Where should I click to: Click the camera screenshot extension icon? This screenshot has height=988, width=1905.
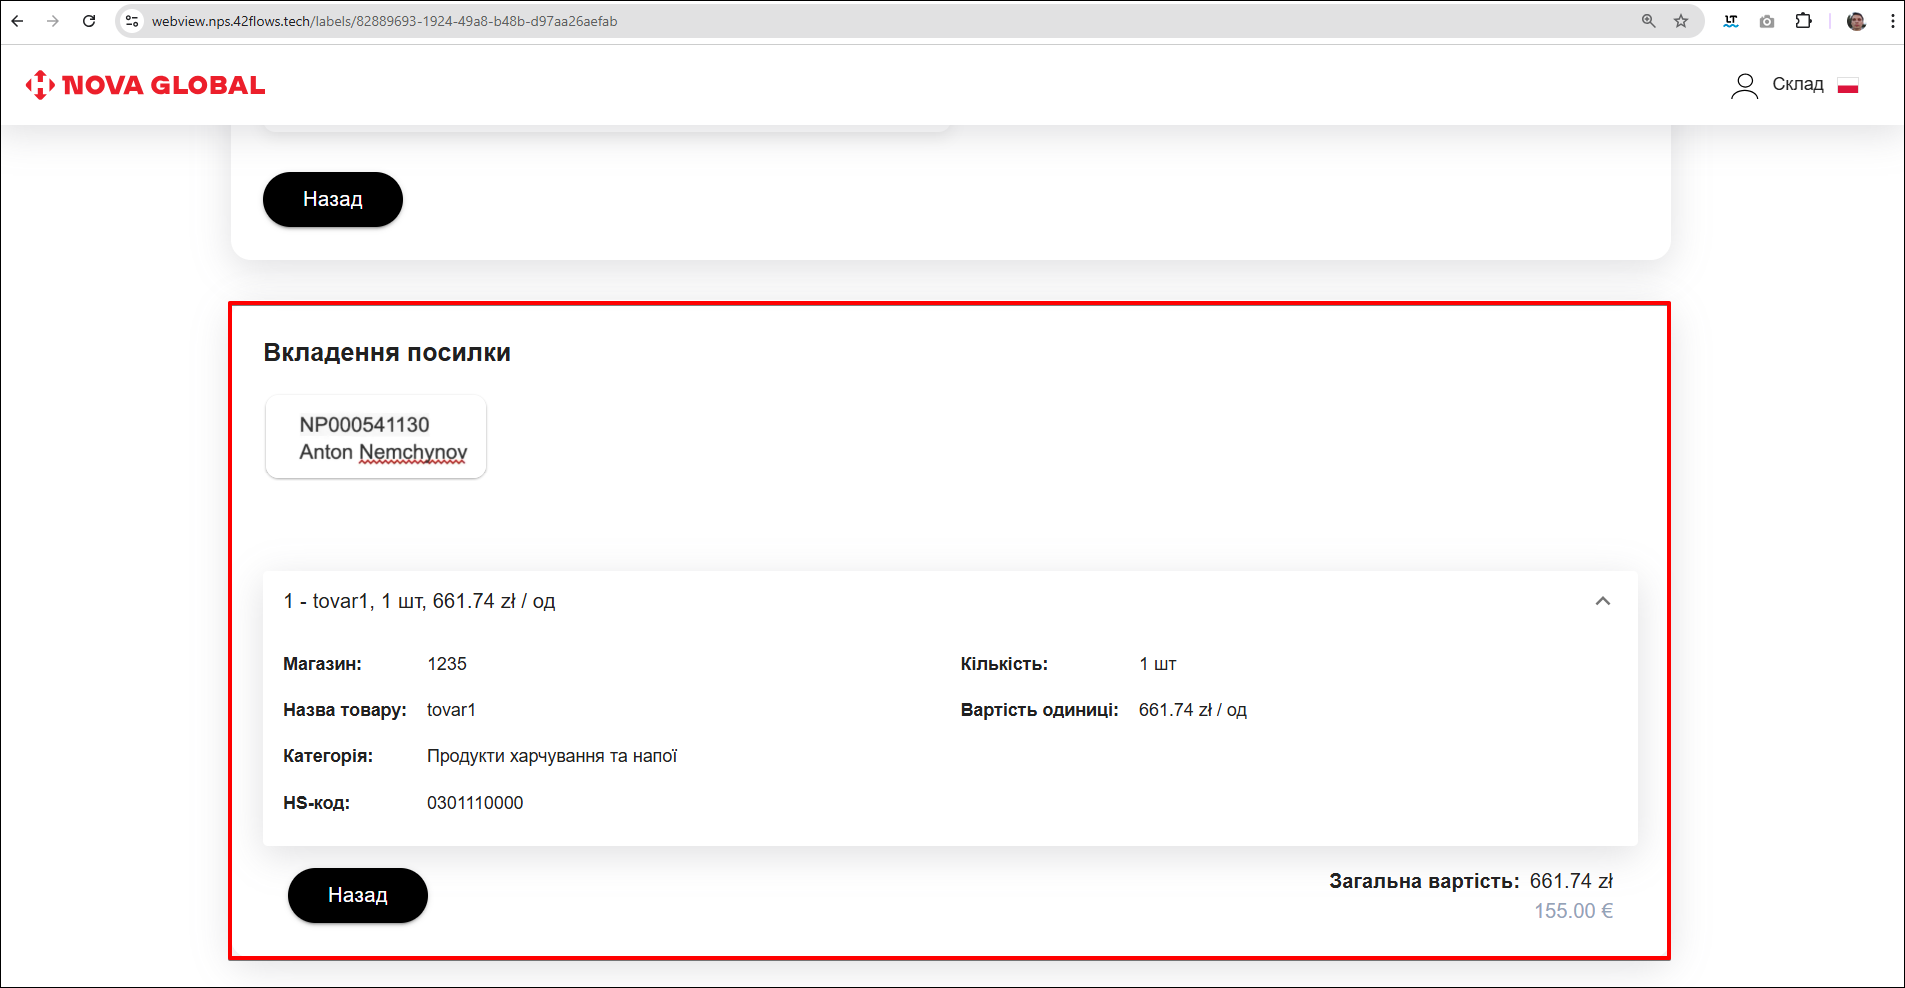1767,21
